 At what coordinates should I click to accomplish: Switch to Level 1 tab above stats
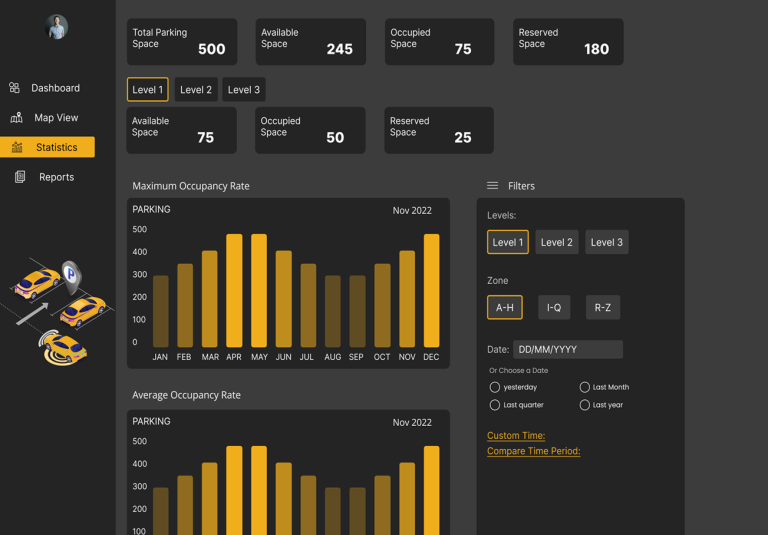(x=147, y=90)
